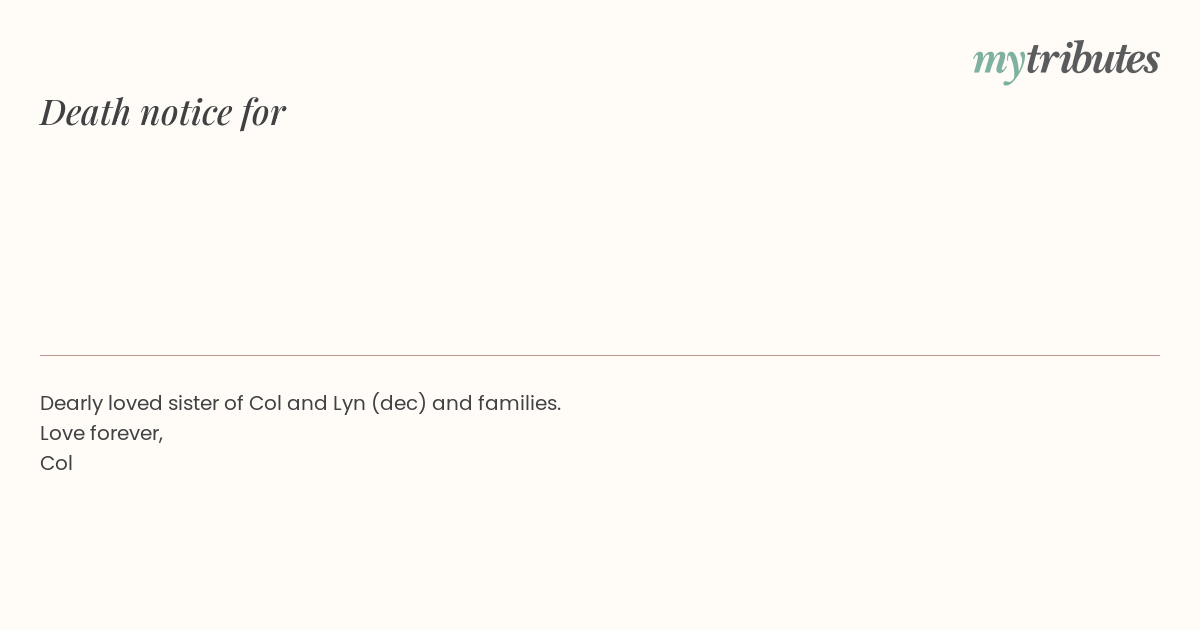Select the "Death notice for" heading
The image size is (1200, 630).
(163, 112)
